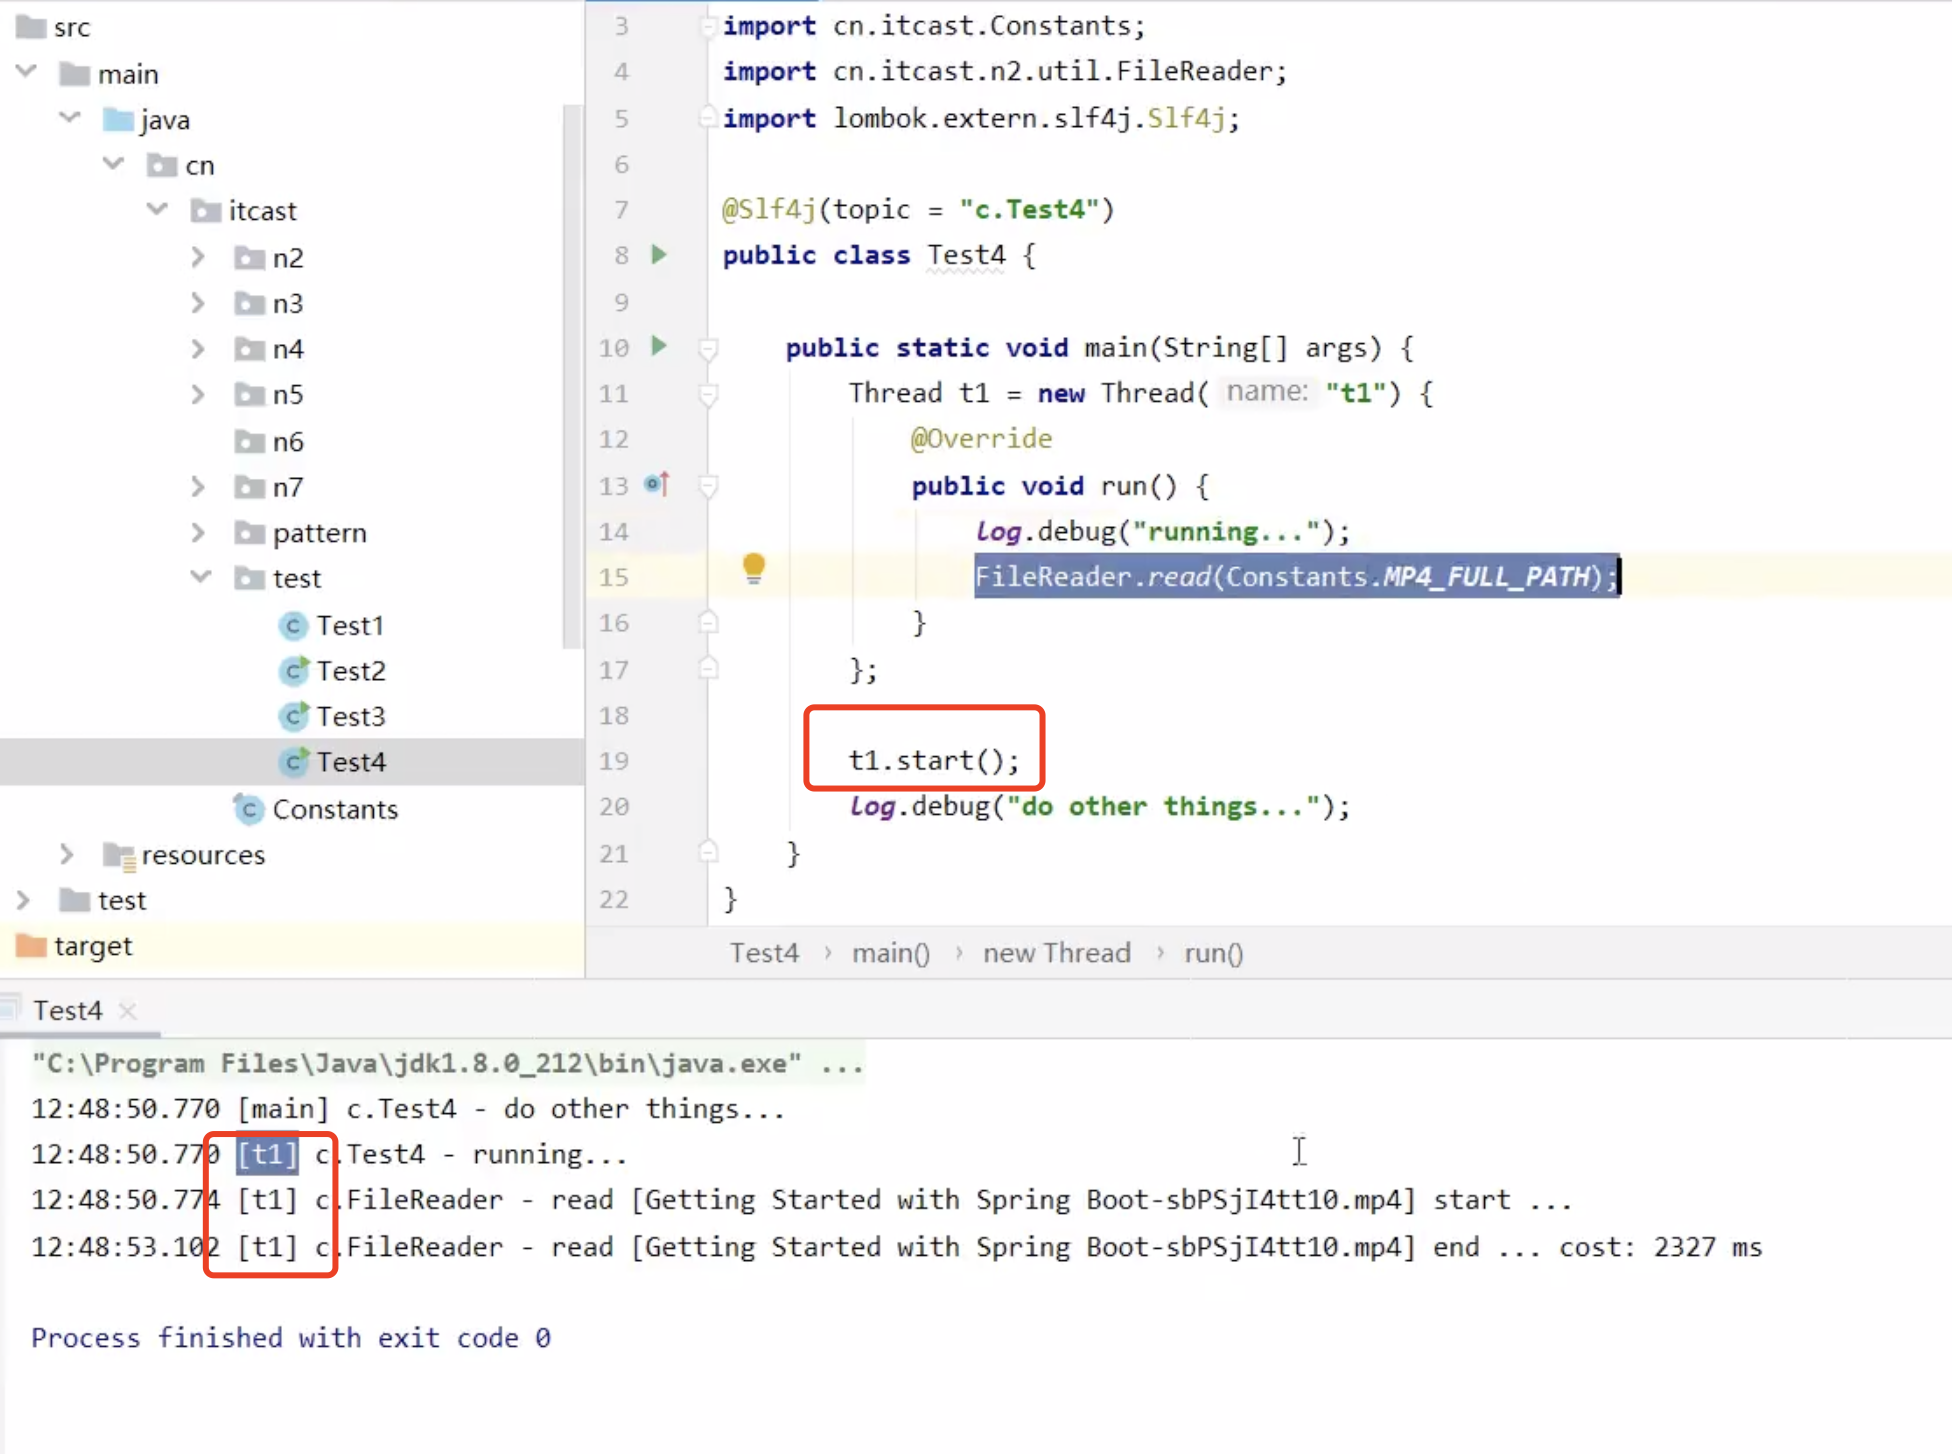Toggle code fold marker at main method line
This screenshot has width=1952, height=1454.
click(x=708, y=349)
